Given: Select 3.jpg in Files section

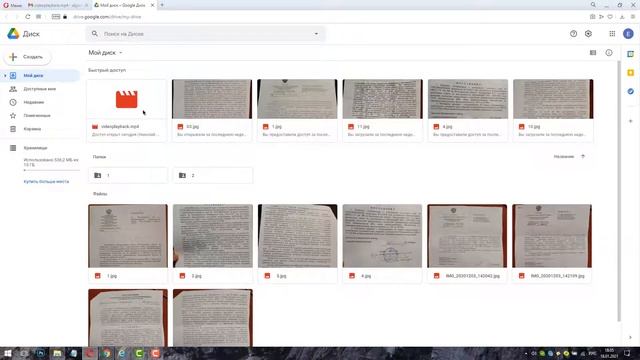Looking at the screenshot, I should click(213, 243).
